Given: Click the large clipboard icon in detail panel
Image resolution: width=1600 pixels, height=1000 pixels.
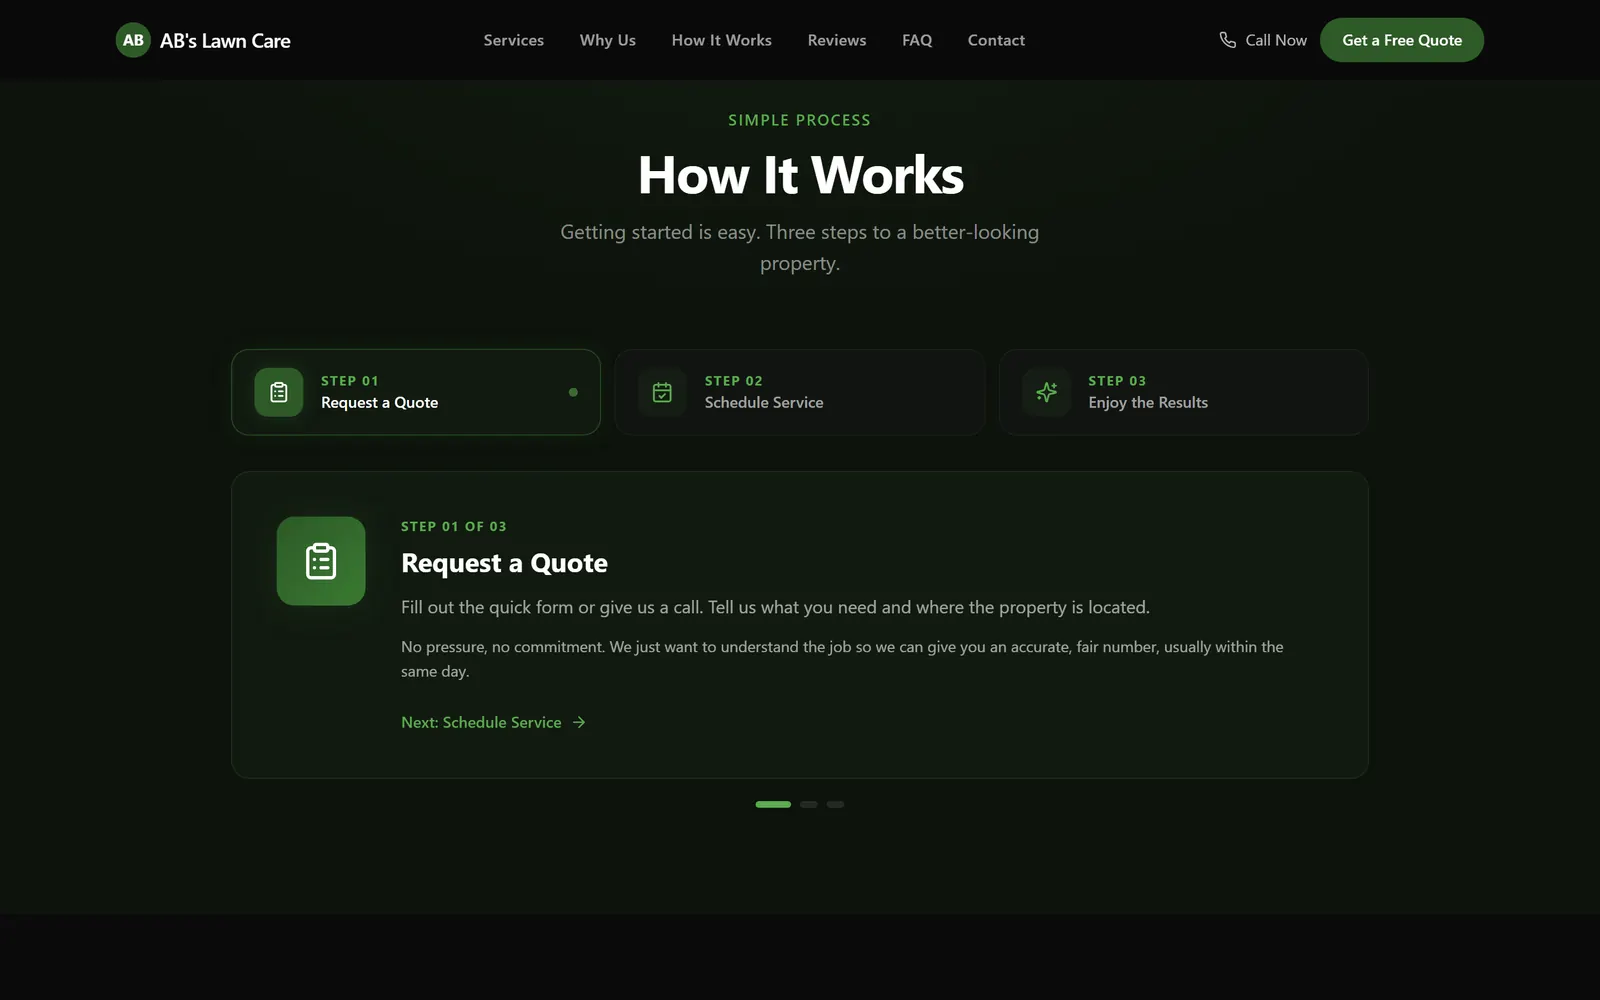Looking at the screenshot, I should (x=321, y=561).
